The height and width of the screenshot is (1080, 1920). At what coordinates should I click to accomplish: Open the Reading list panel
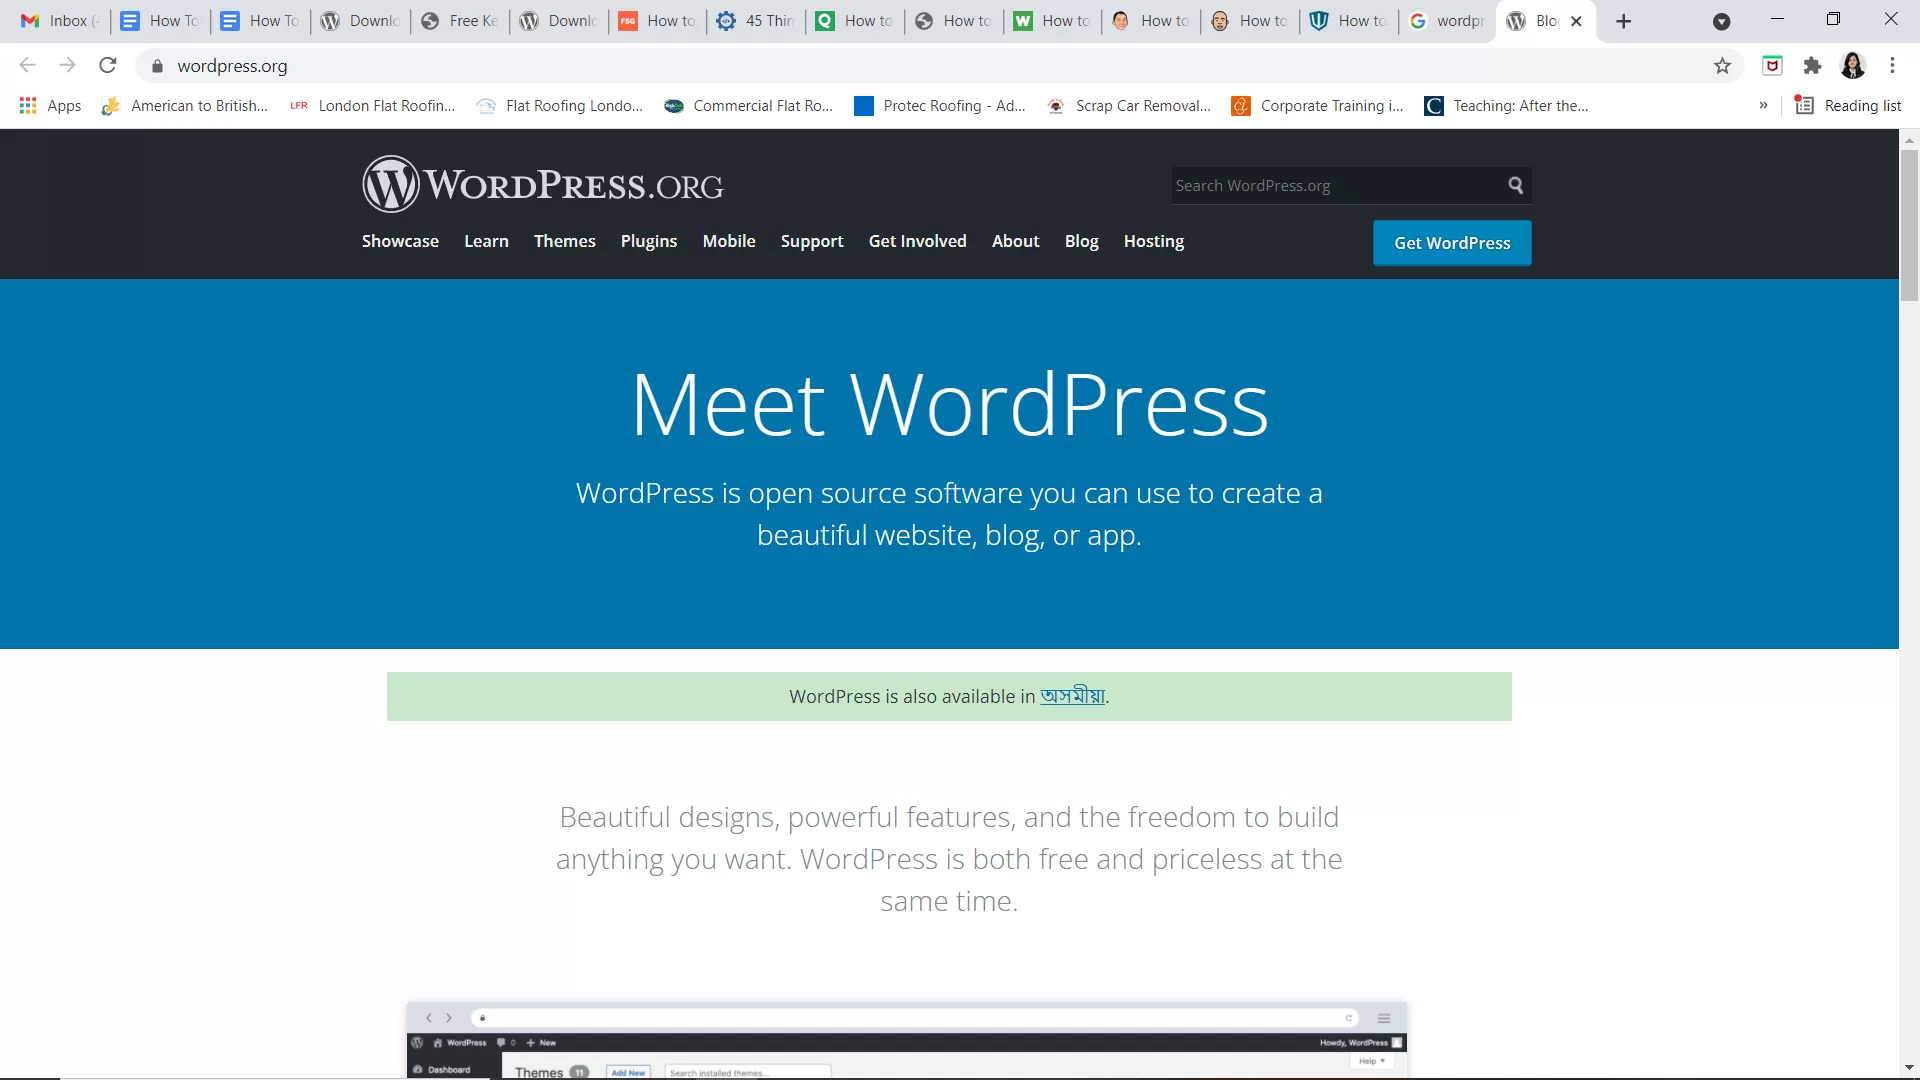(1847, 105)
